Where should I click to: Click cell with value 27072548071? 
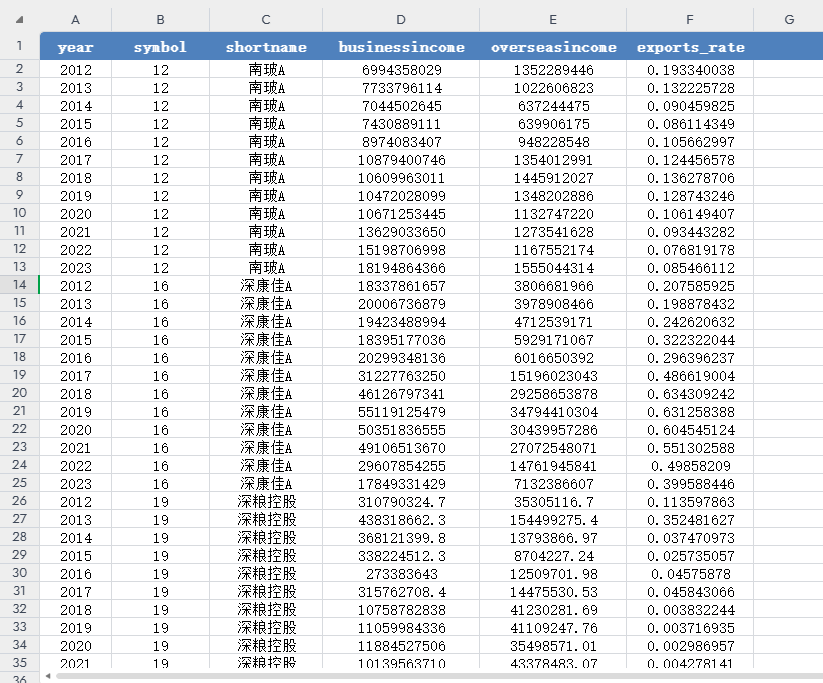(x=553, y=448)
